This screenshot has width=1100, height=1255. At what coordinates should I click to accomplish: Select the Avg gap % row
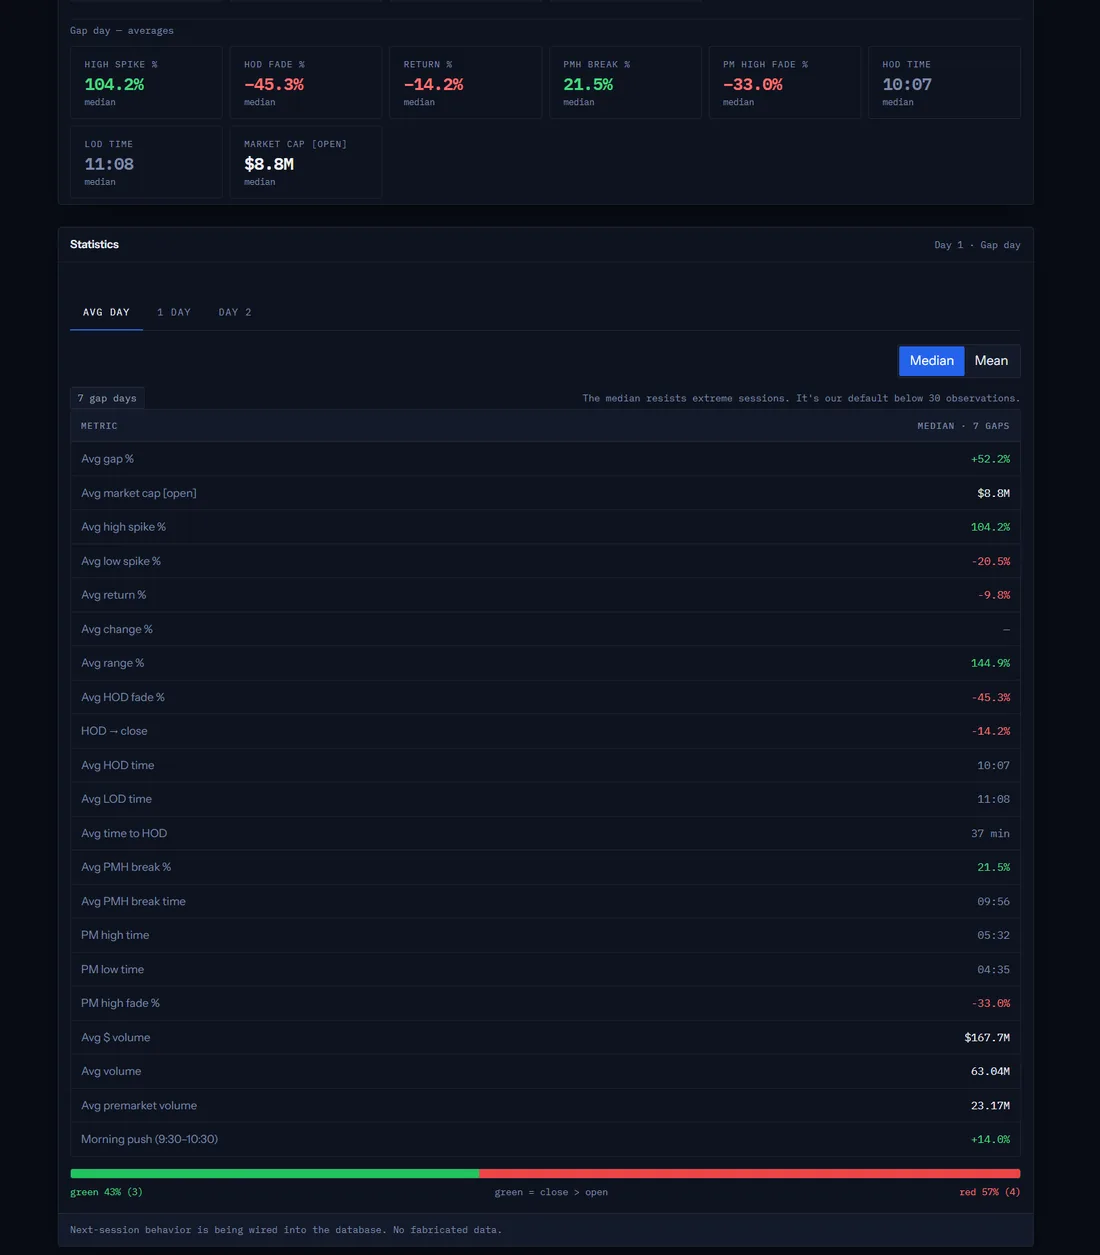545,459
